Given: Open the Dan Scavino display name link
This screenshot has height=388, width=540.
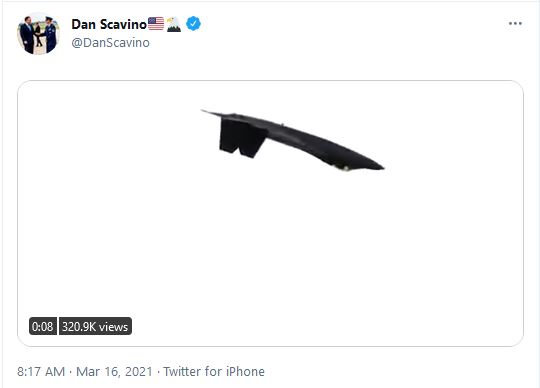Looking at the screenshot, I should (109, 24).
